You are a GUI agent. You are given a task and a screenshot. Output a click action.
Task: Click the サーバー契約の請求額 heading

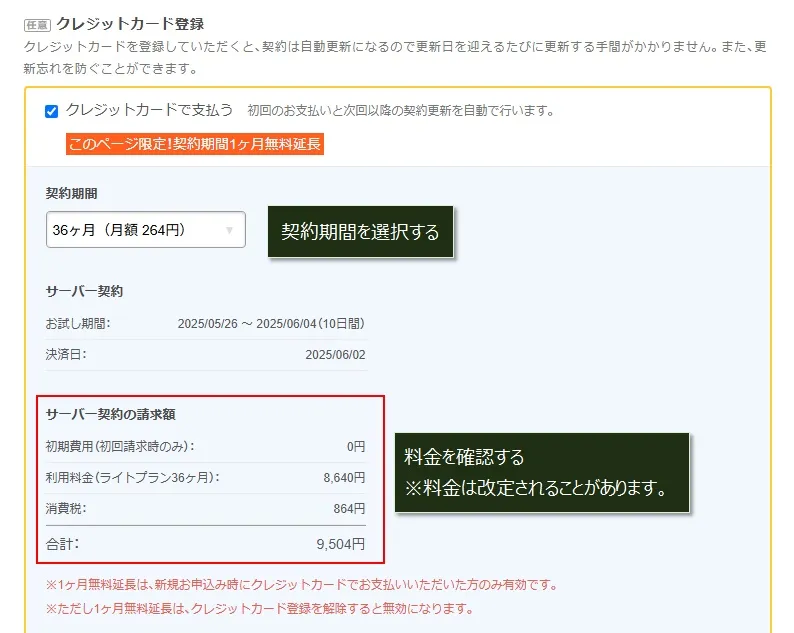[x=111, y=414]
